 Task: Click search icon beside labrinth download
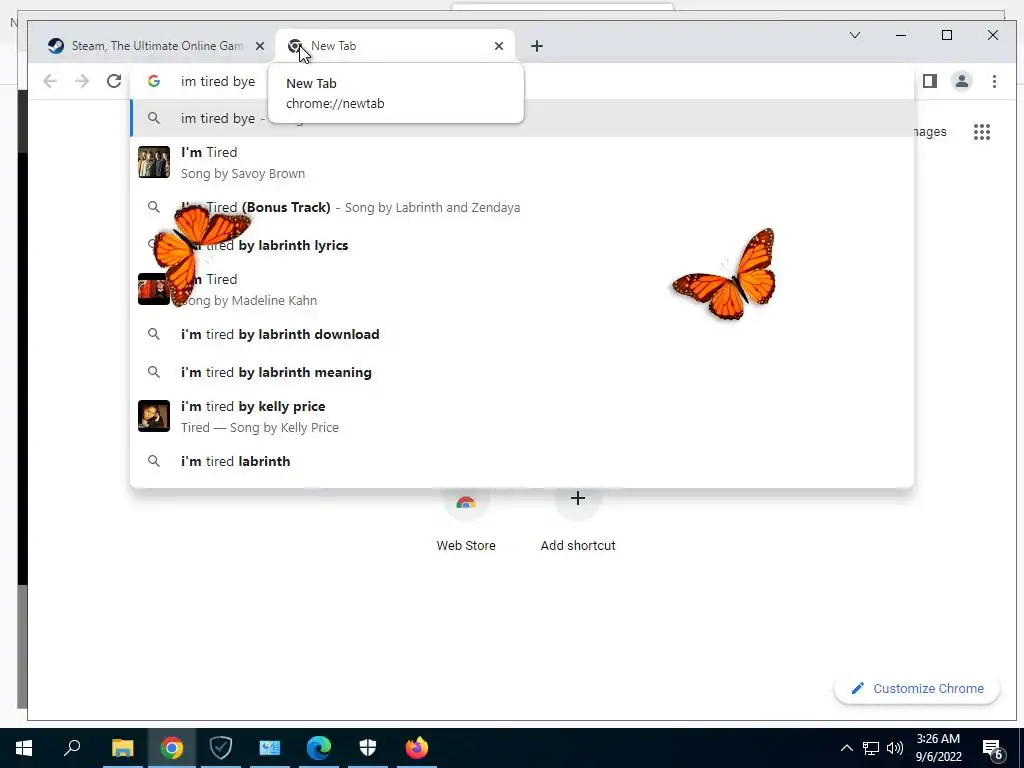153,334
